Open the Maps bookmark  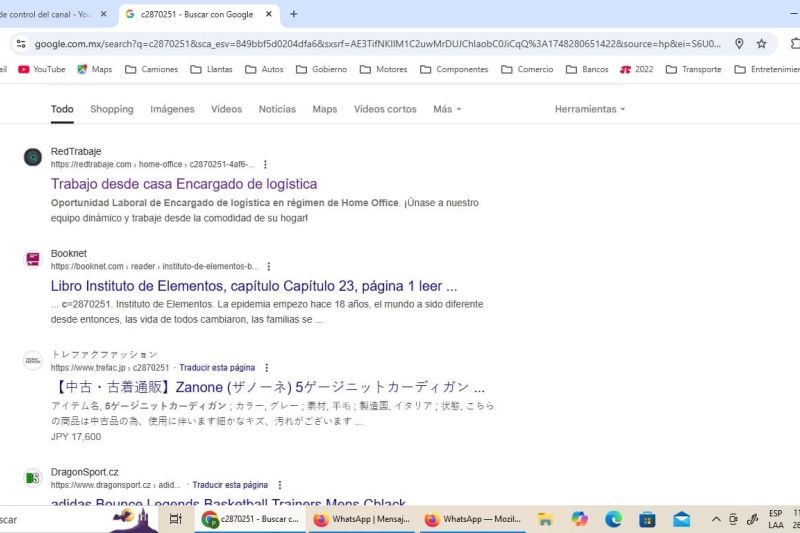(95, 69)
